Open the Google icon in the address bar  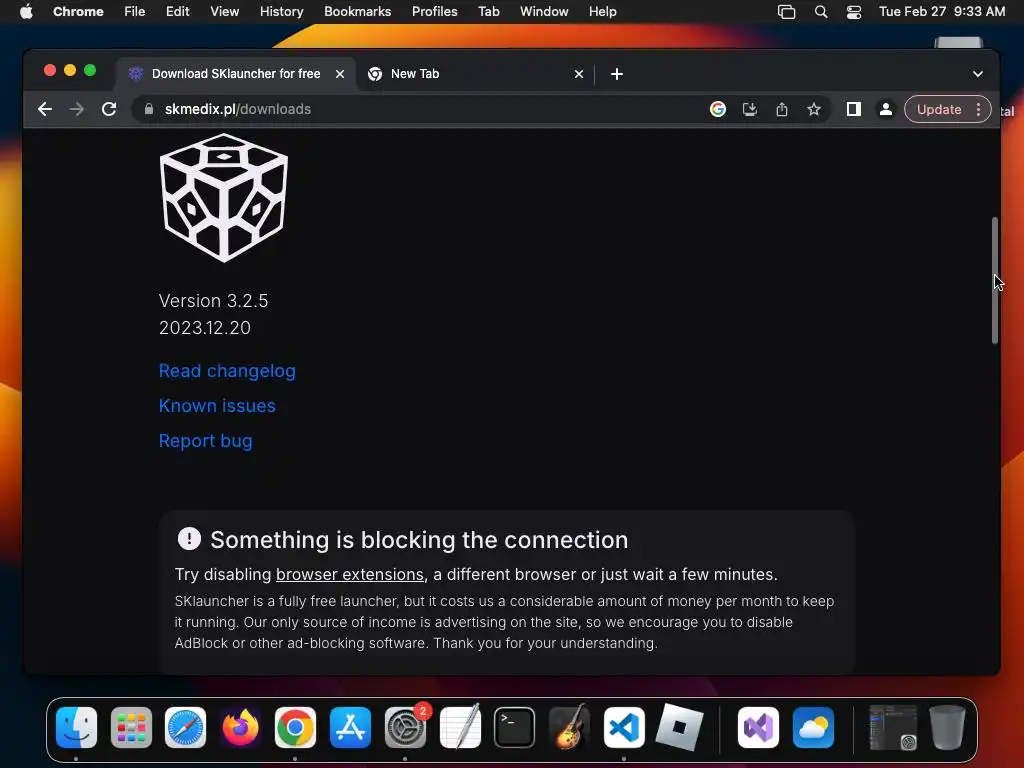pos(718,109)
